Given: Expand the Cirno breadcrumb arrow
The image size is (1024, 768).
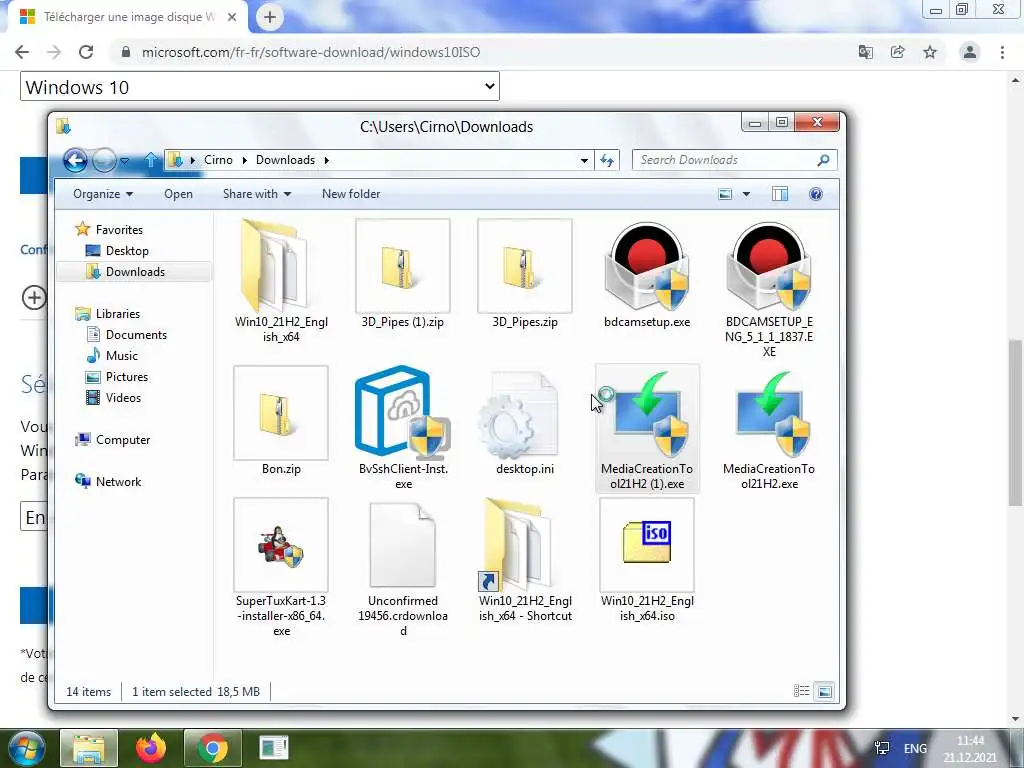Looking at the screenshot, I should tap(244, 160).
